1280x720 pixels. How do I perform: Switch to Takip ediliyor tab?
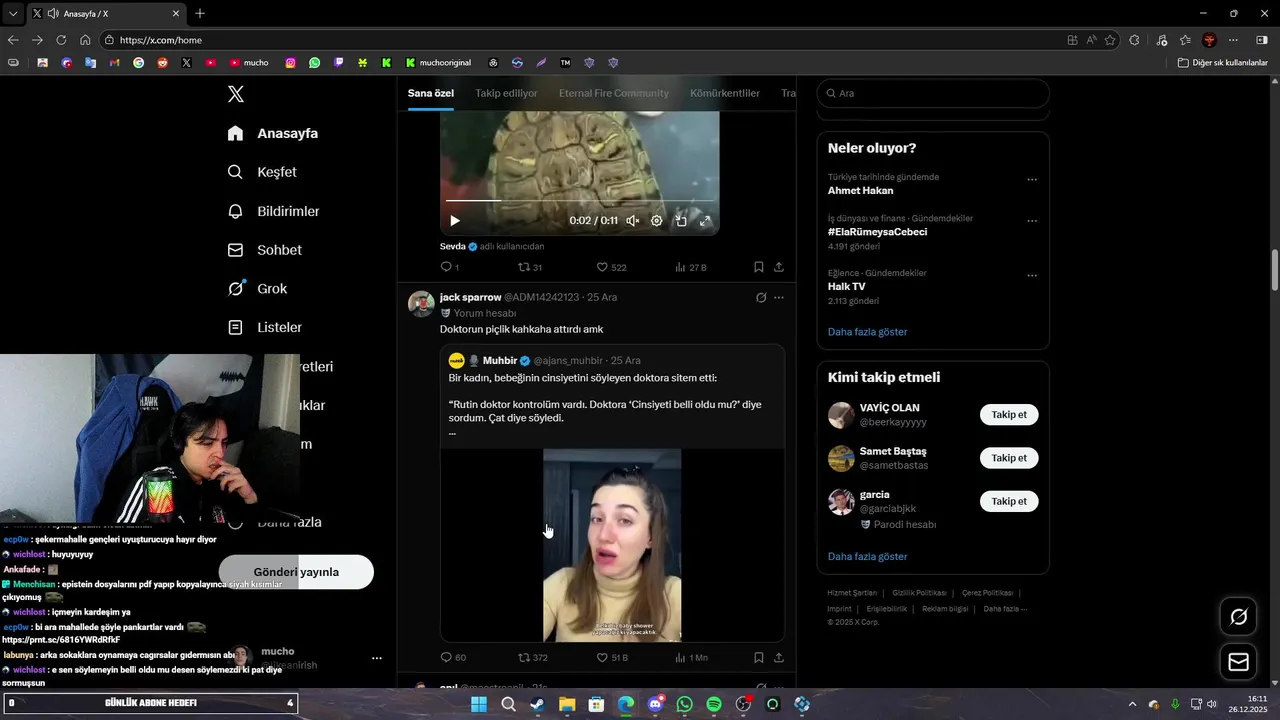pyautogui.click(x=506, y=93)
